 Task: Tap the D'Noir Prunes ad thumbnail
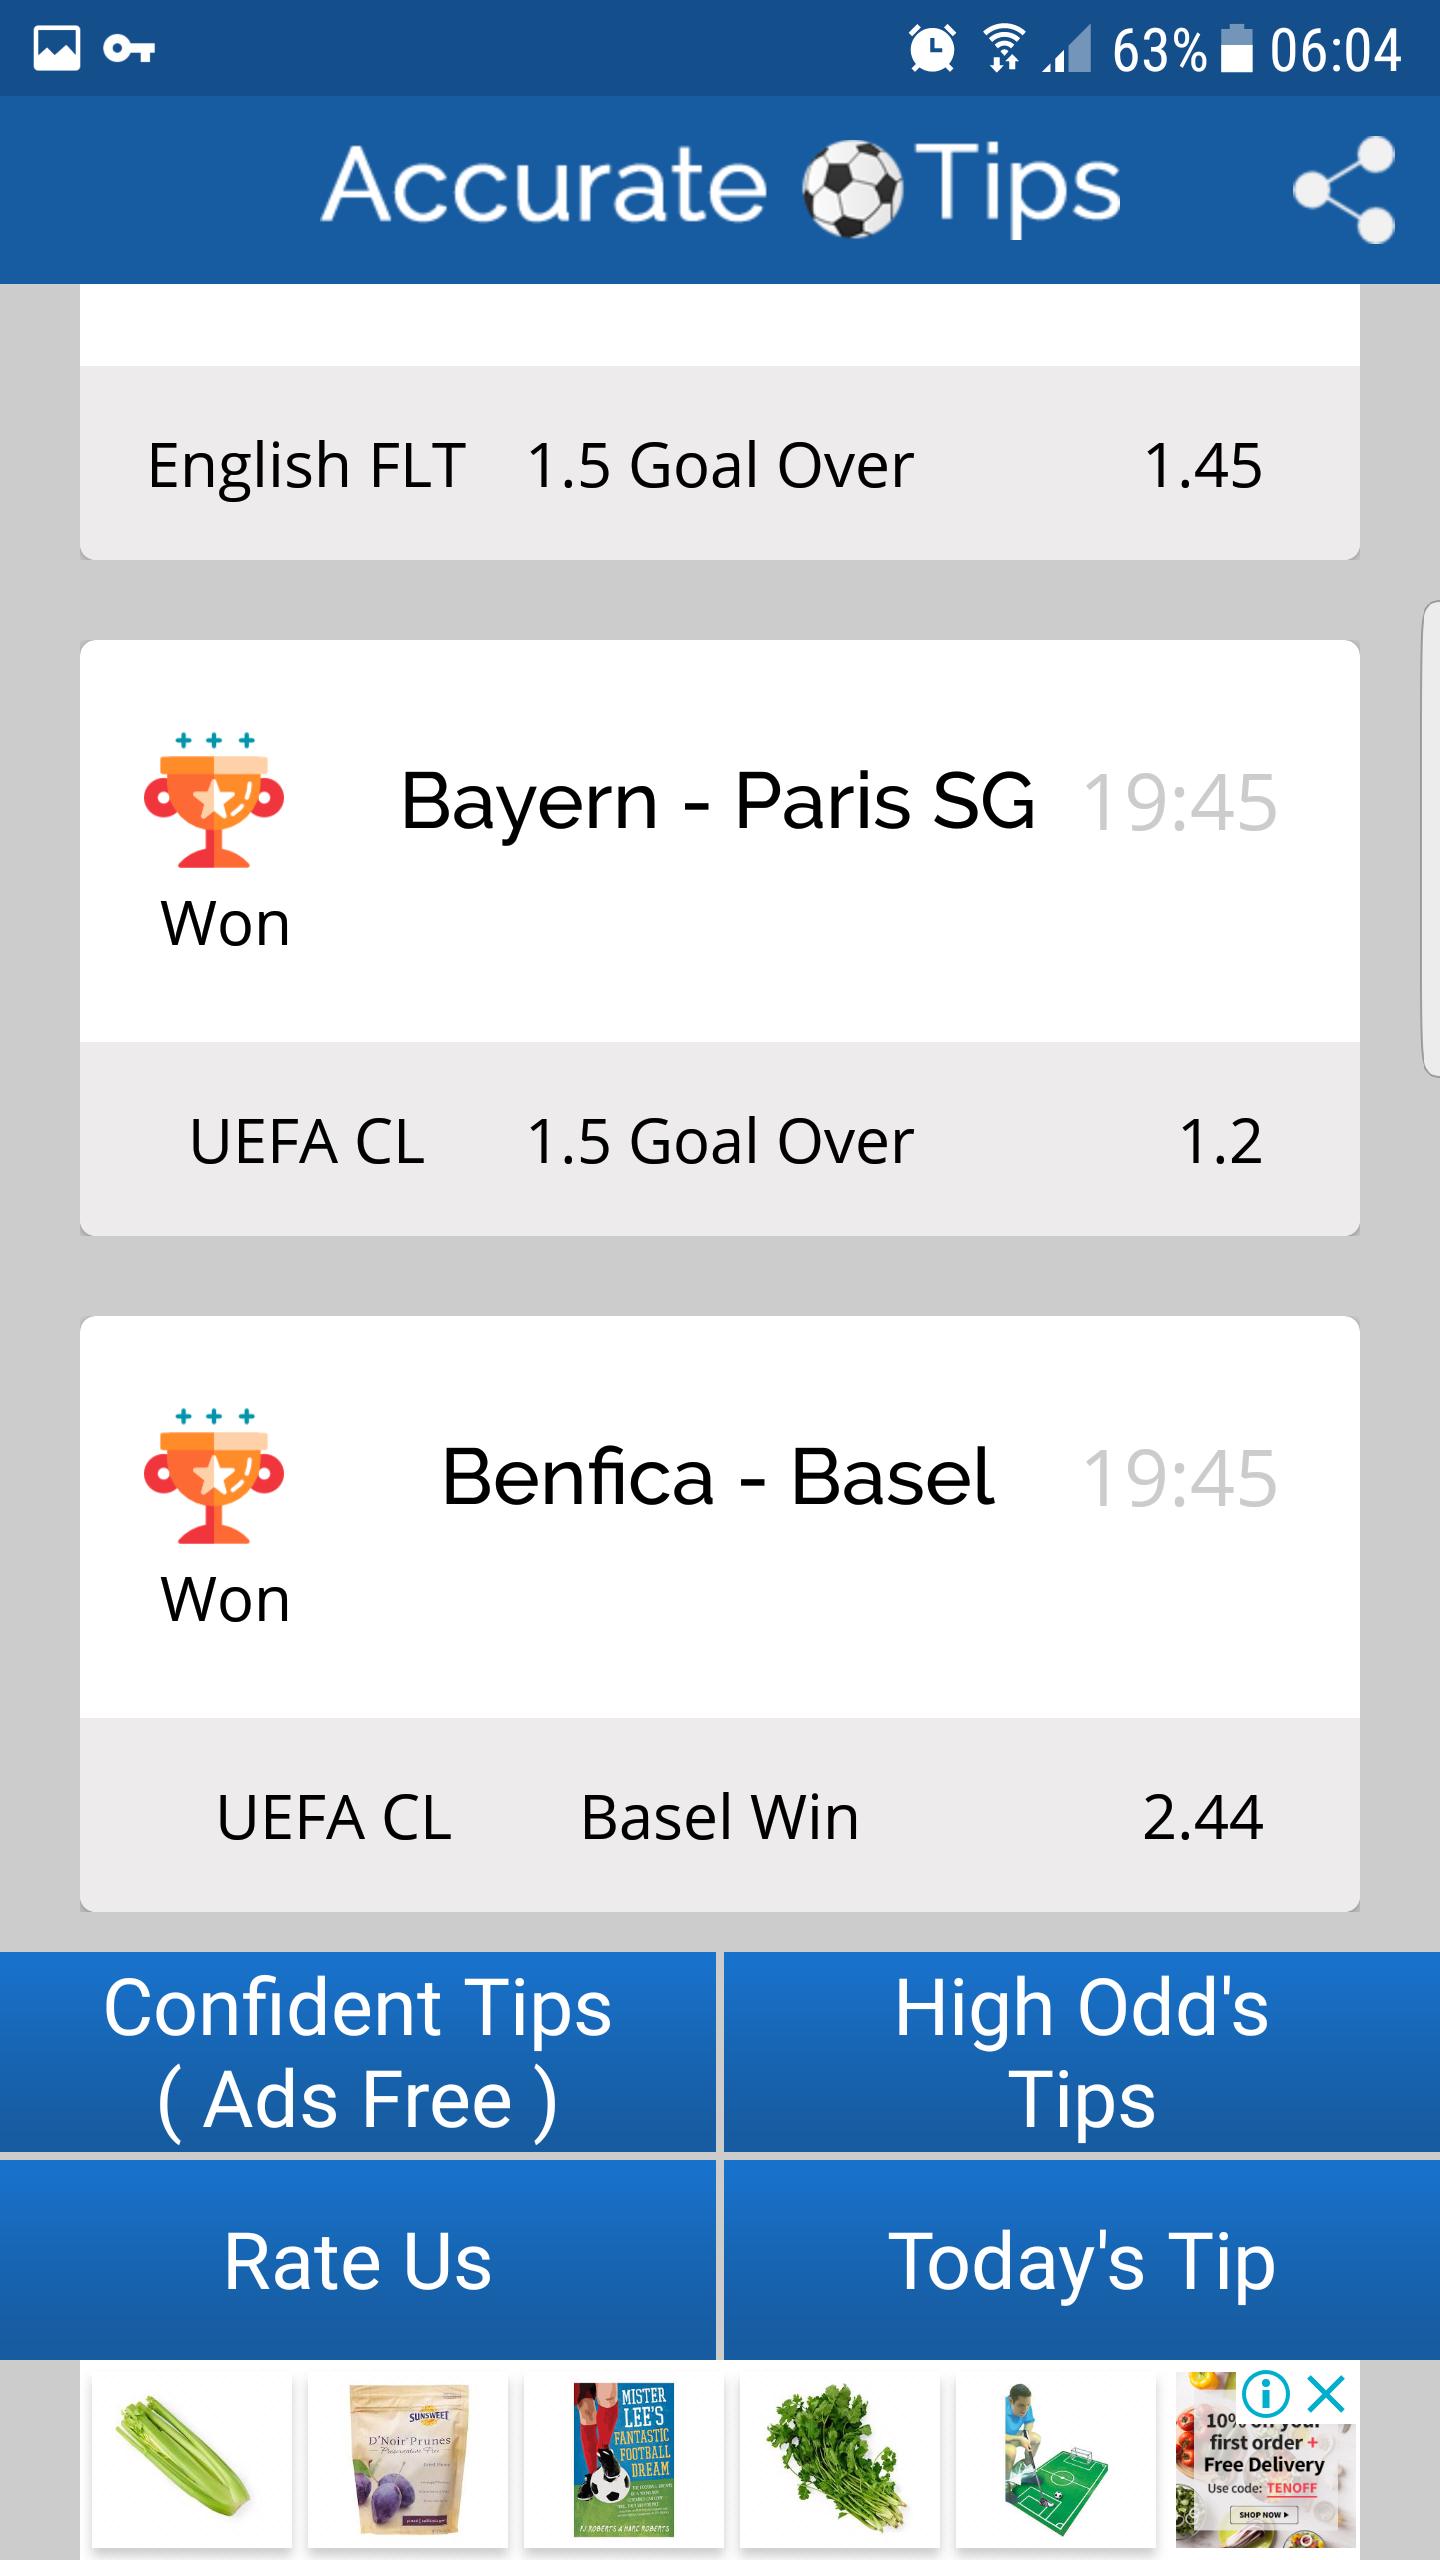point(408,2458)
